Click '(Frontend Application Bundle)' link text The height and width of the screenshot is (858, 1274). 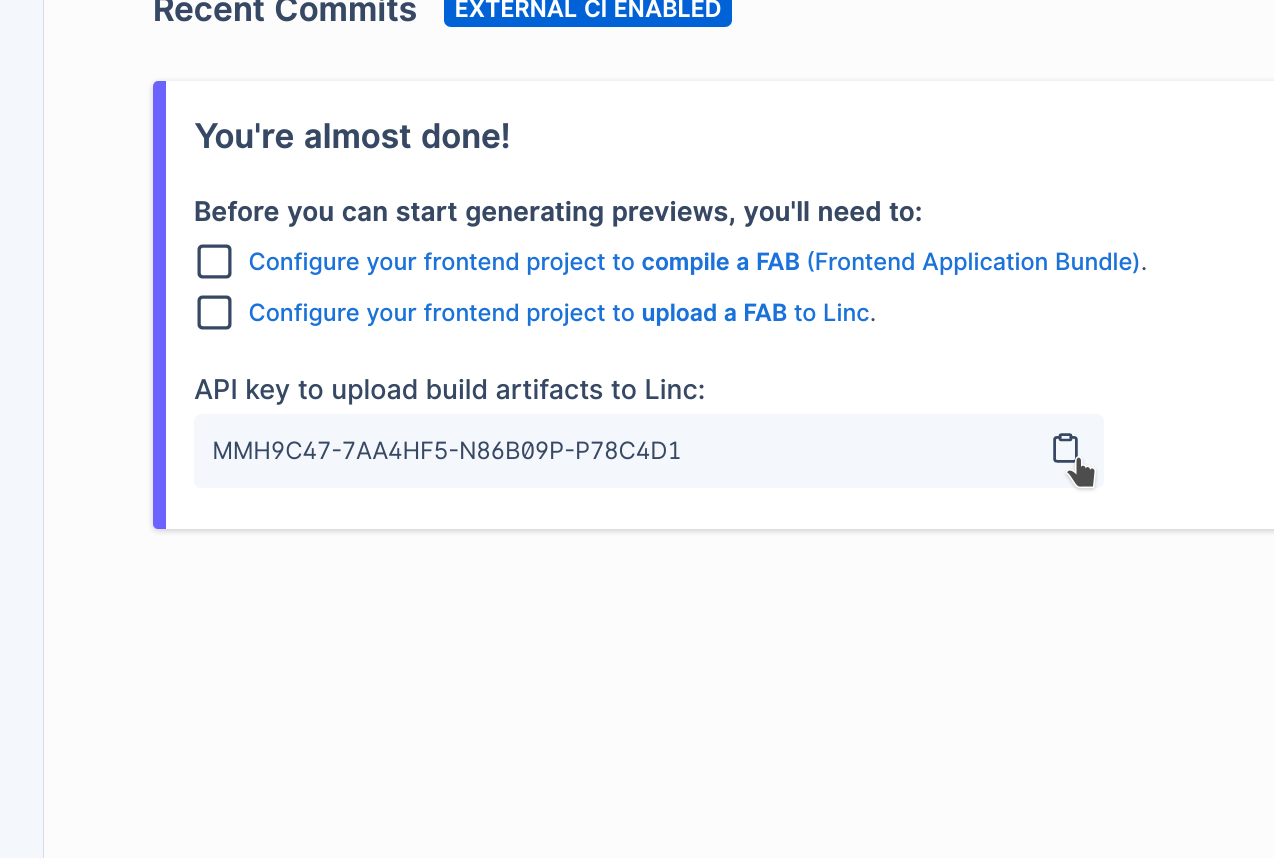point(973,262)
